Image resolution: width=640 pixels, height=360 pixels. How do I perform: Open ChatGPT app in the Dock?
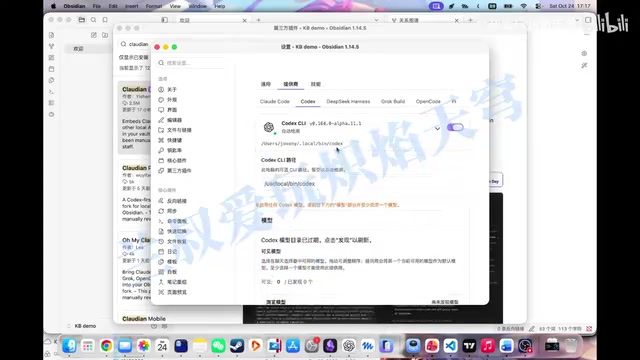tap(349, 346)
